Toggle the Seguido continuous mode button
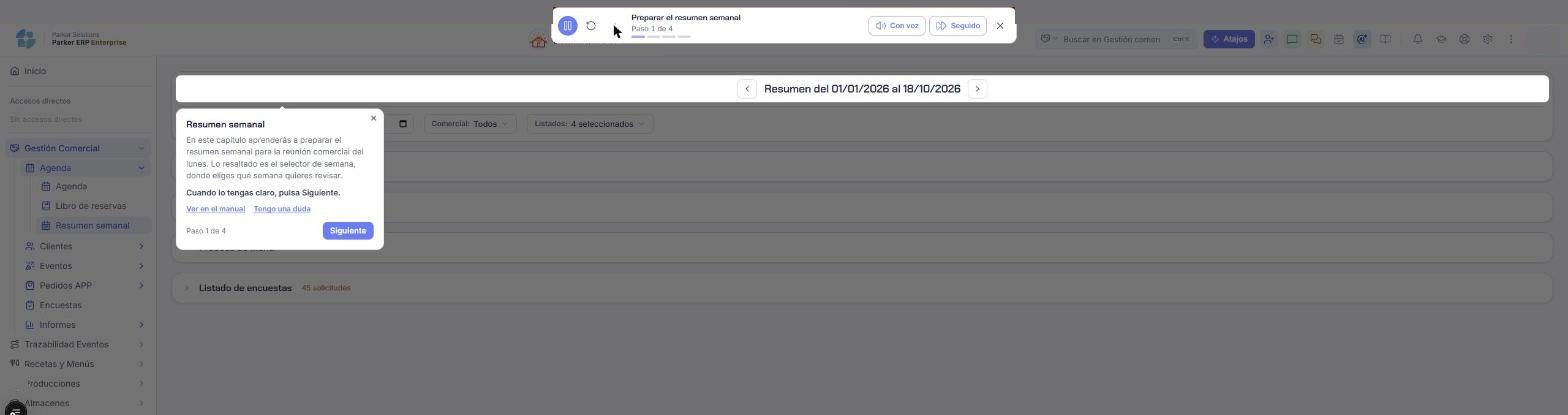 [958, 26]
